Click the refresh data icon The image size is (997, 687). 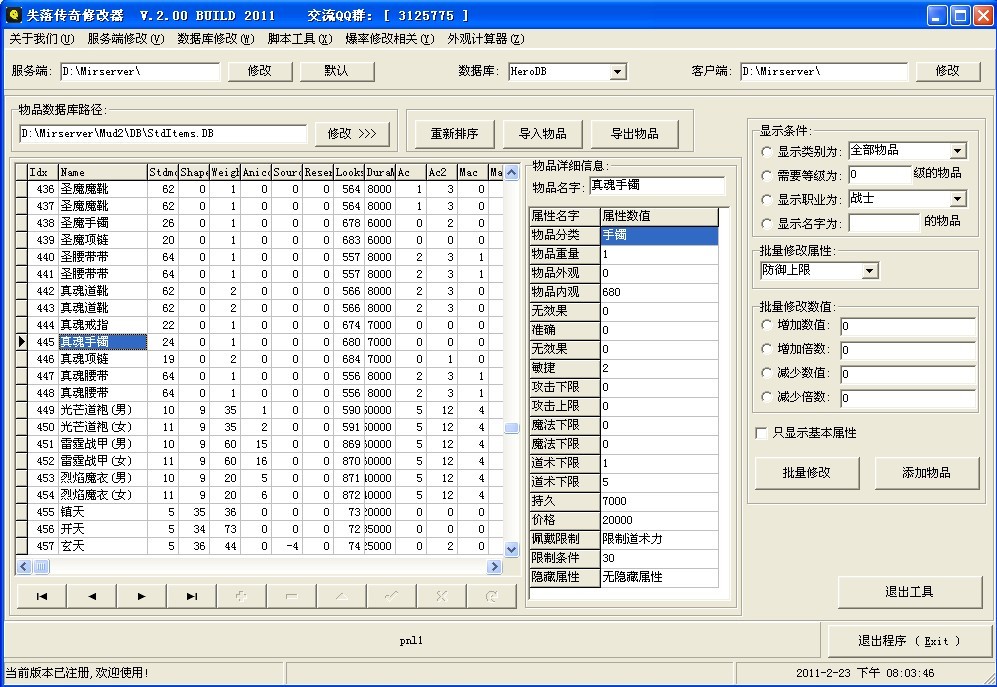pos(491,596)
